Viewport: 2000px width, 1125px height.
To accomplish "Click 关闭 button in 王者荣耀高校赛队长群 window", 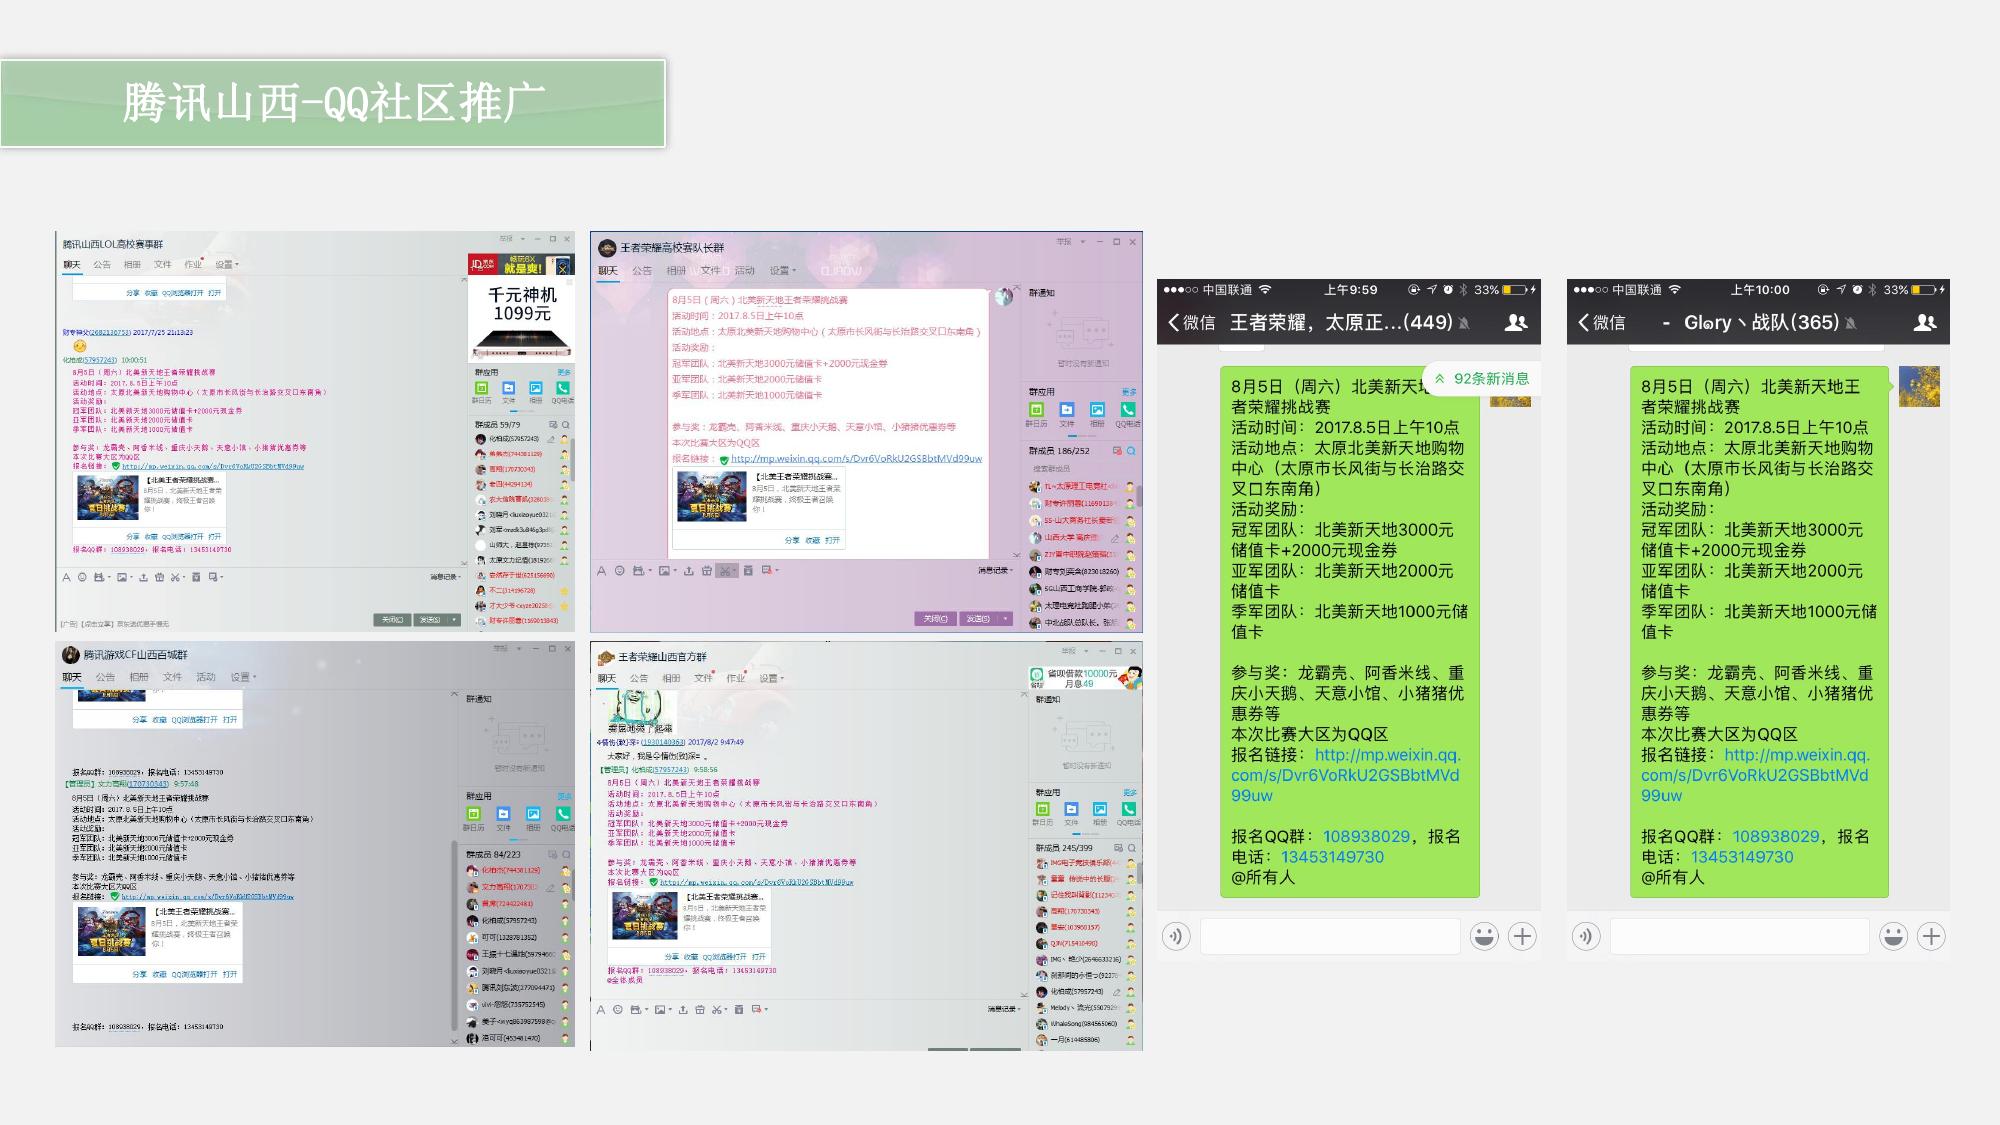I will coord(936,619).
